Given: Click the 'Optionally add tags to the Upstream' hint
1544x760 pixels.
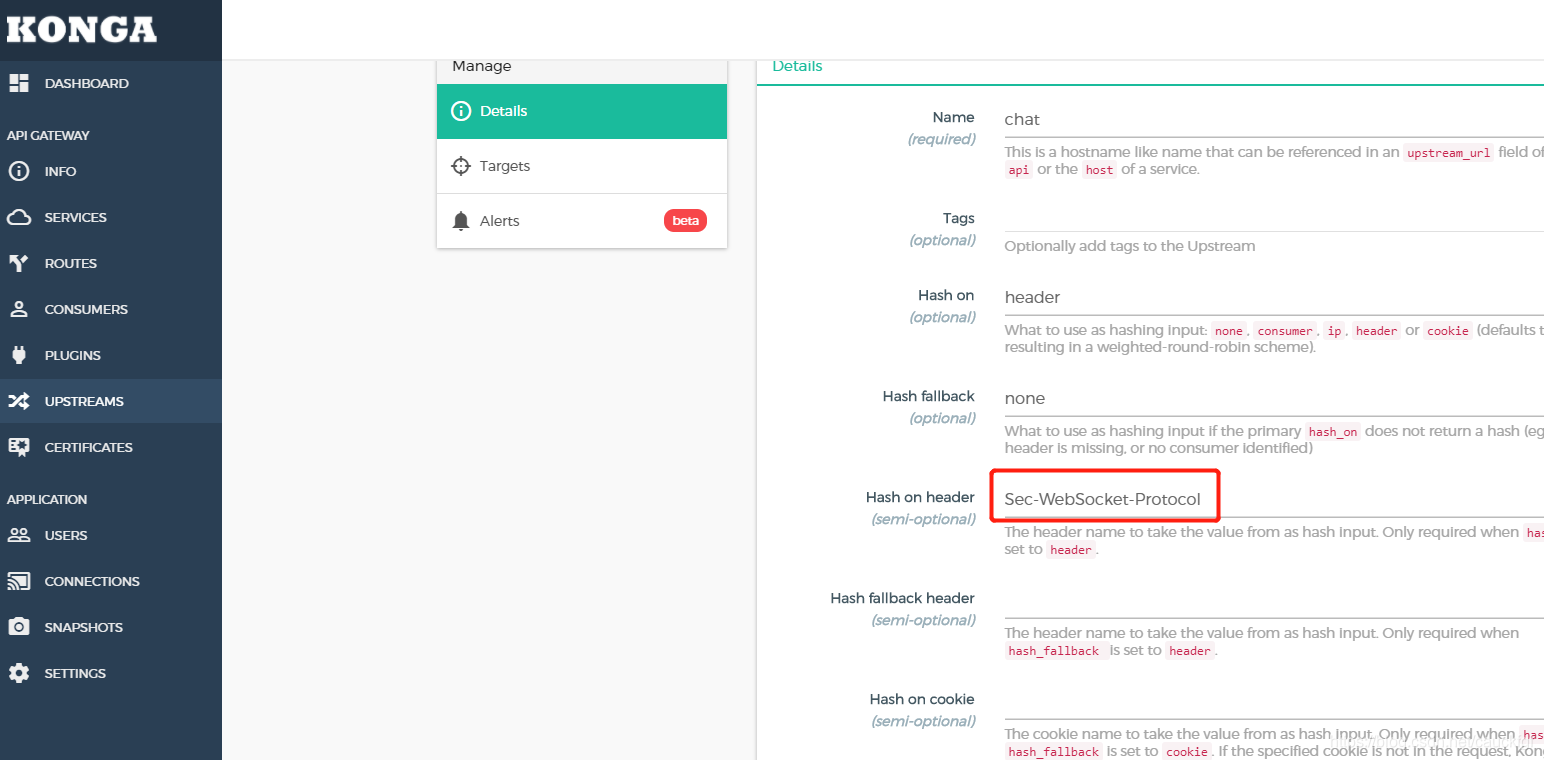Looking at the screenshot, I should tap(1129, 246).
